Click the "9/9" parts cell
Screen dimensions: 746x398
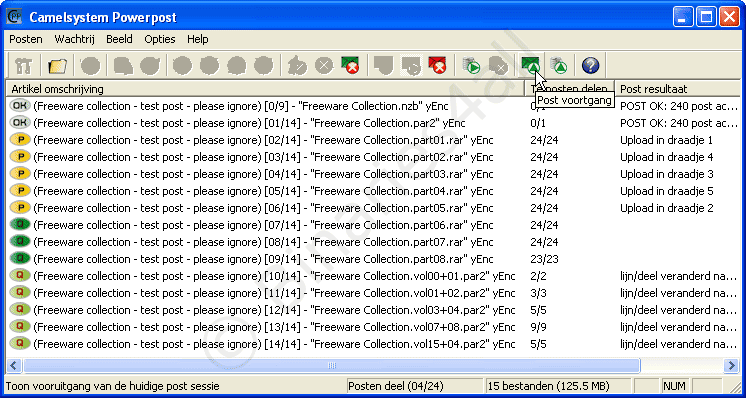tap(538, 327)
